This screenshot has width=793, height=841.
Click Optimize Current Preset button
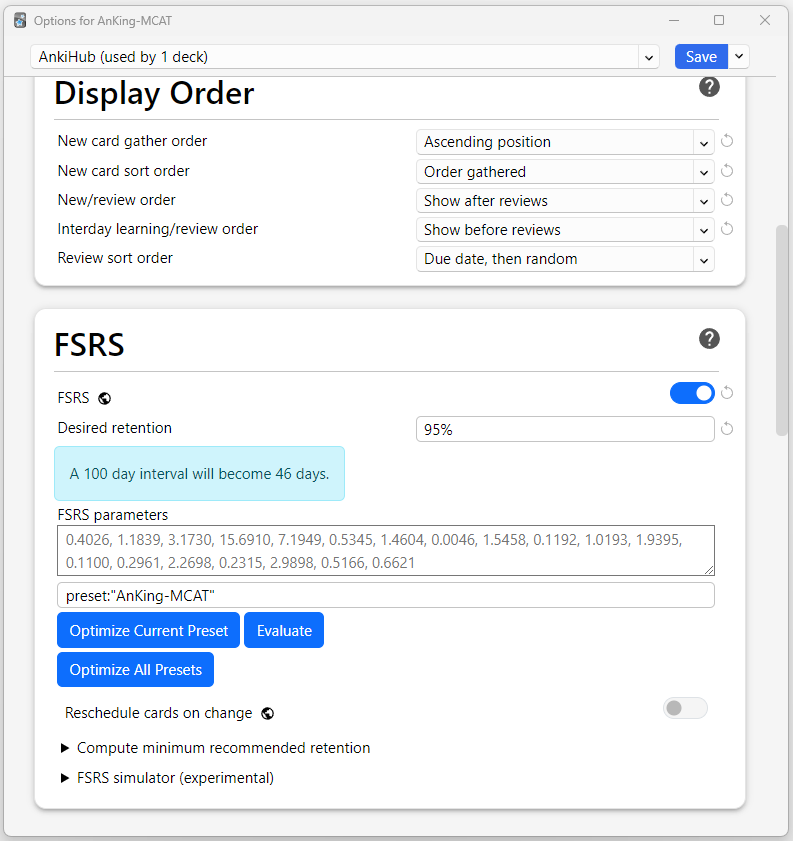149,630
